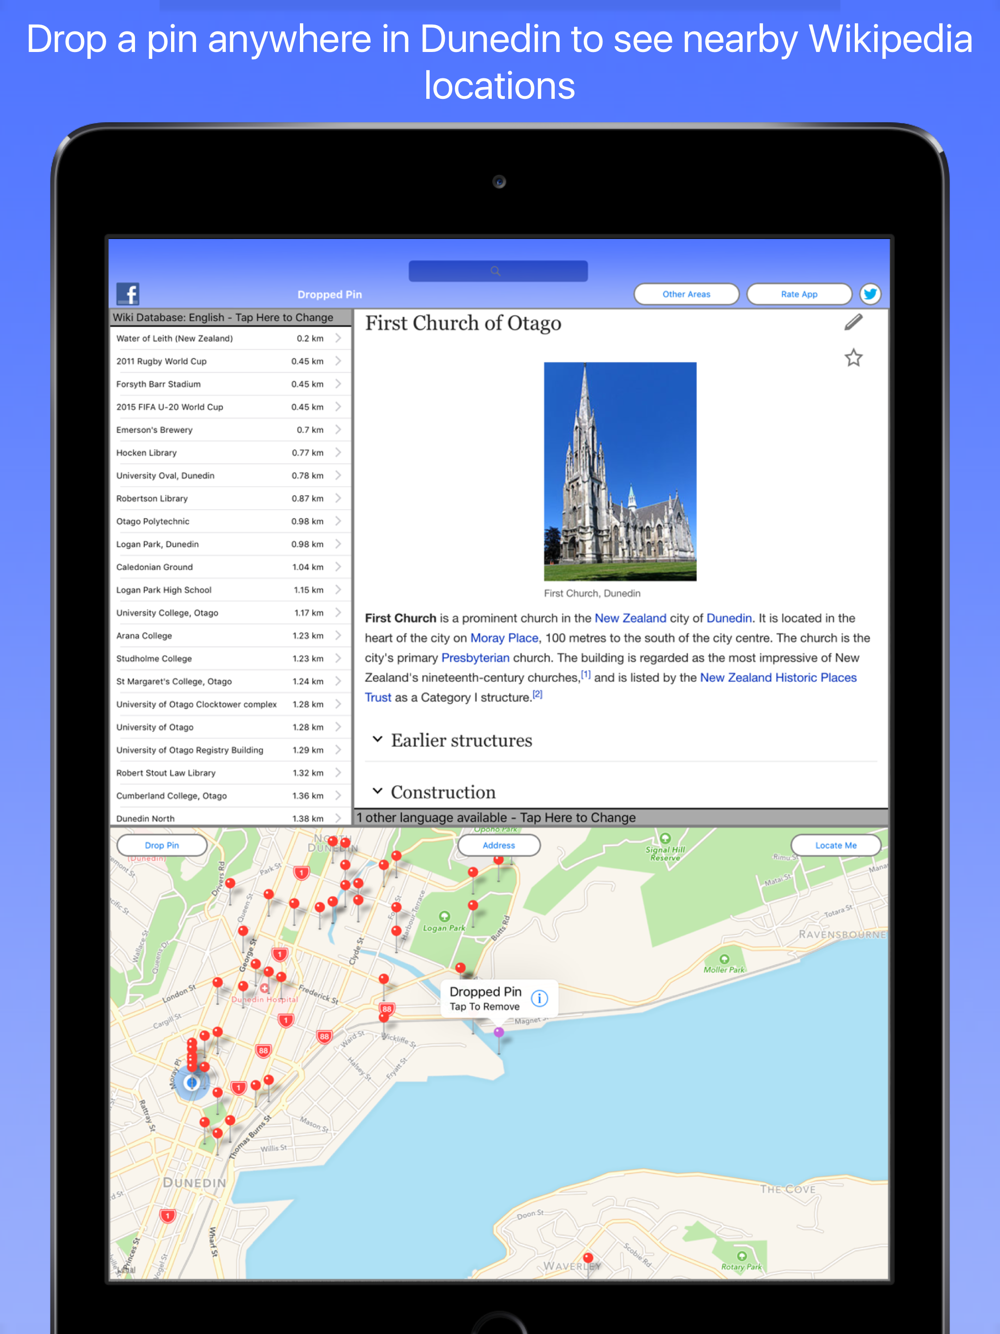The height and width of the screenshot is (1334, 1000).
Task: Tap the chevron on the Forsyth Barr Stadium row
Action: click(x=338, y=384)
